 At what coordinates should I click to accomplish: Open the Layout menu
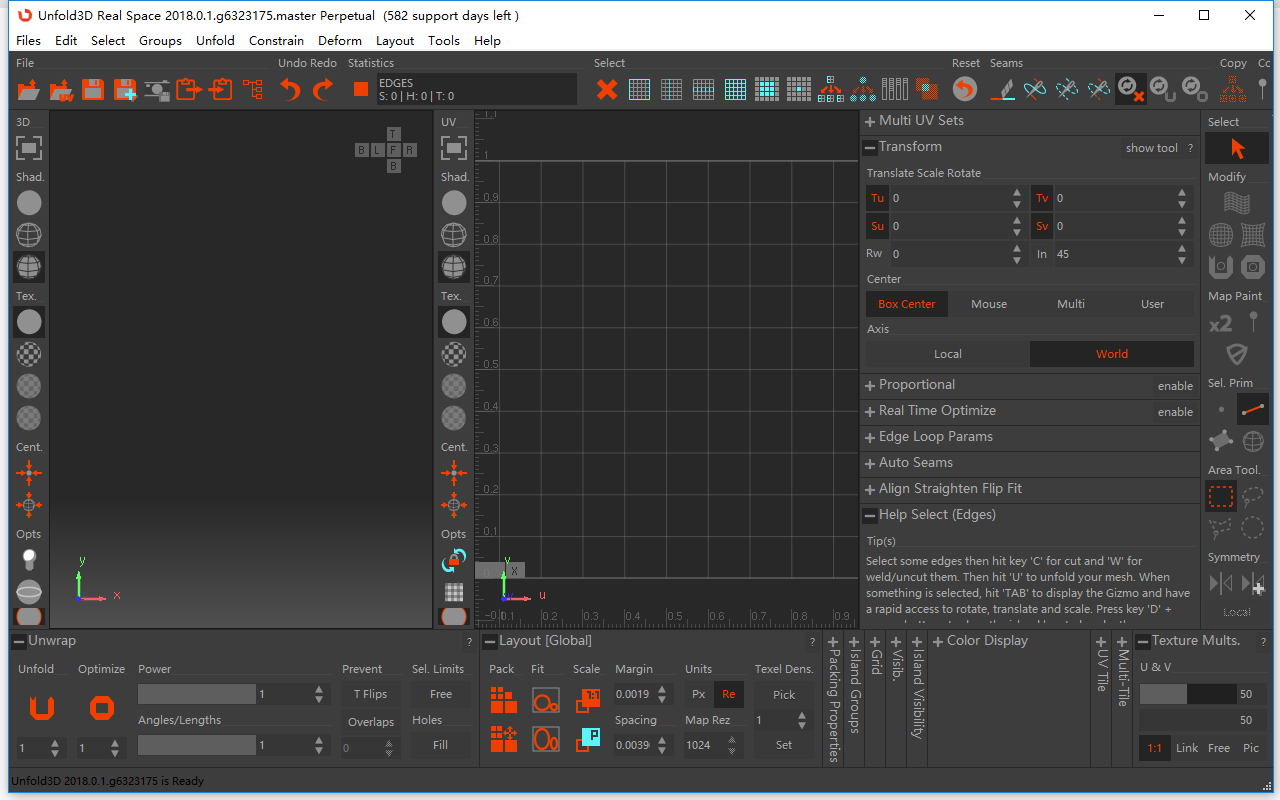[x=395, y=41]
